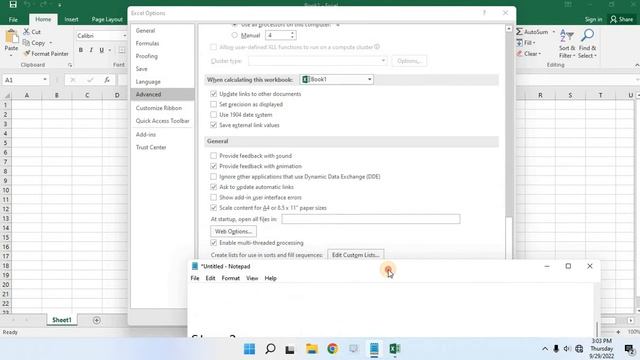Screen dimensions: 640x360
Task: Toggle Underline formatting button
Action: (x=102, y=50)
